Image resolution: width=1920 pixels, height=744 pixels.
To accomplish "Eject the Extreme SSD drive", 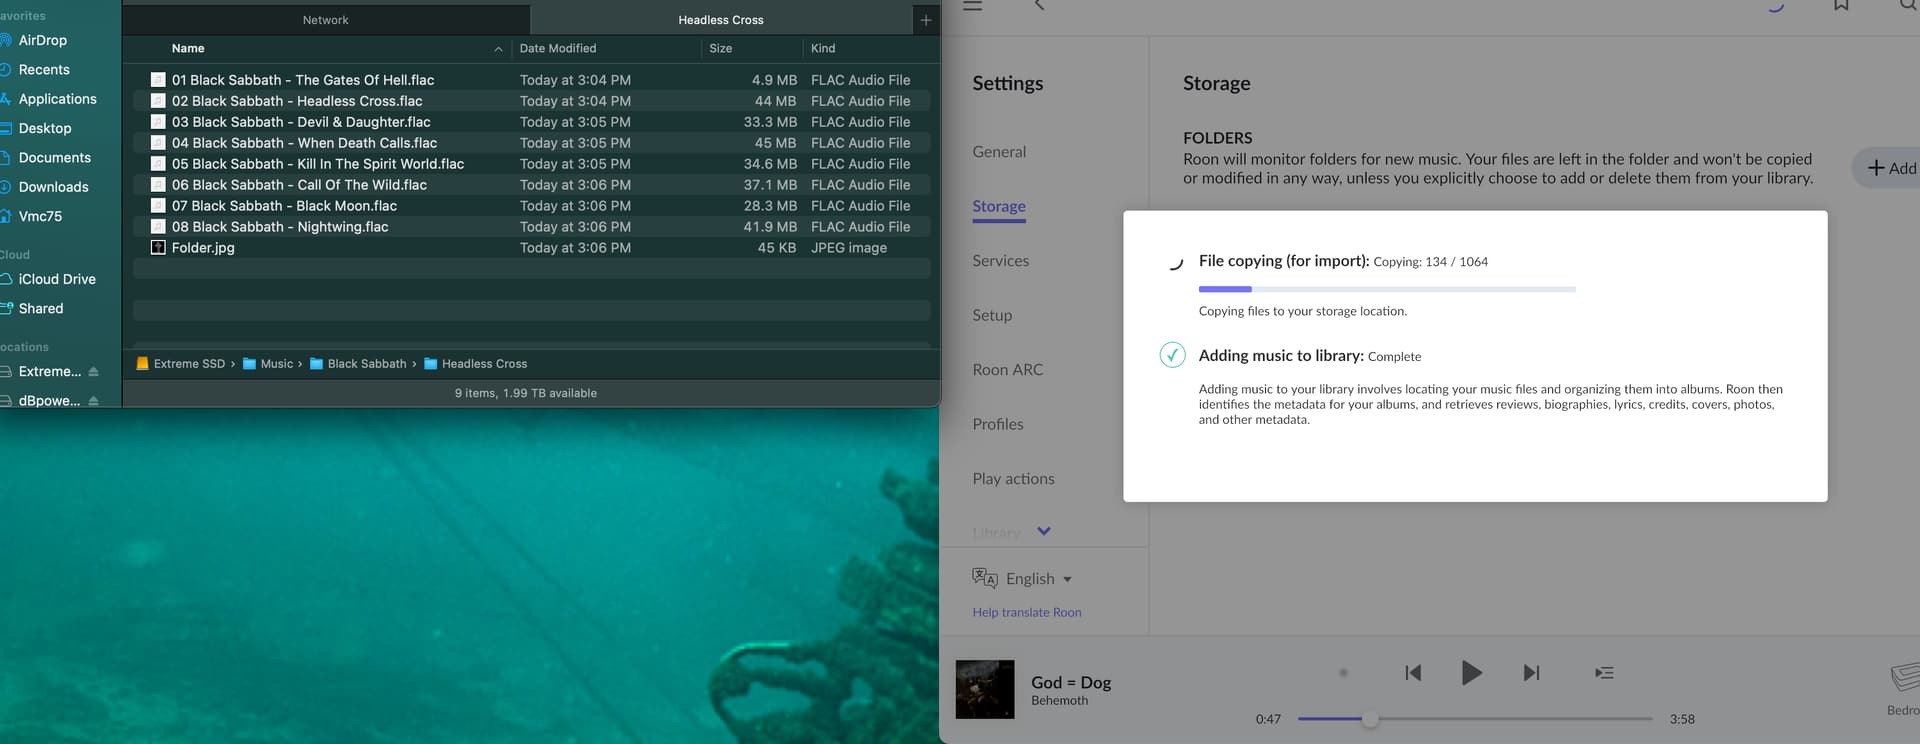I will coord(94,371).
